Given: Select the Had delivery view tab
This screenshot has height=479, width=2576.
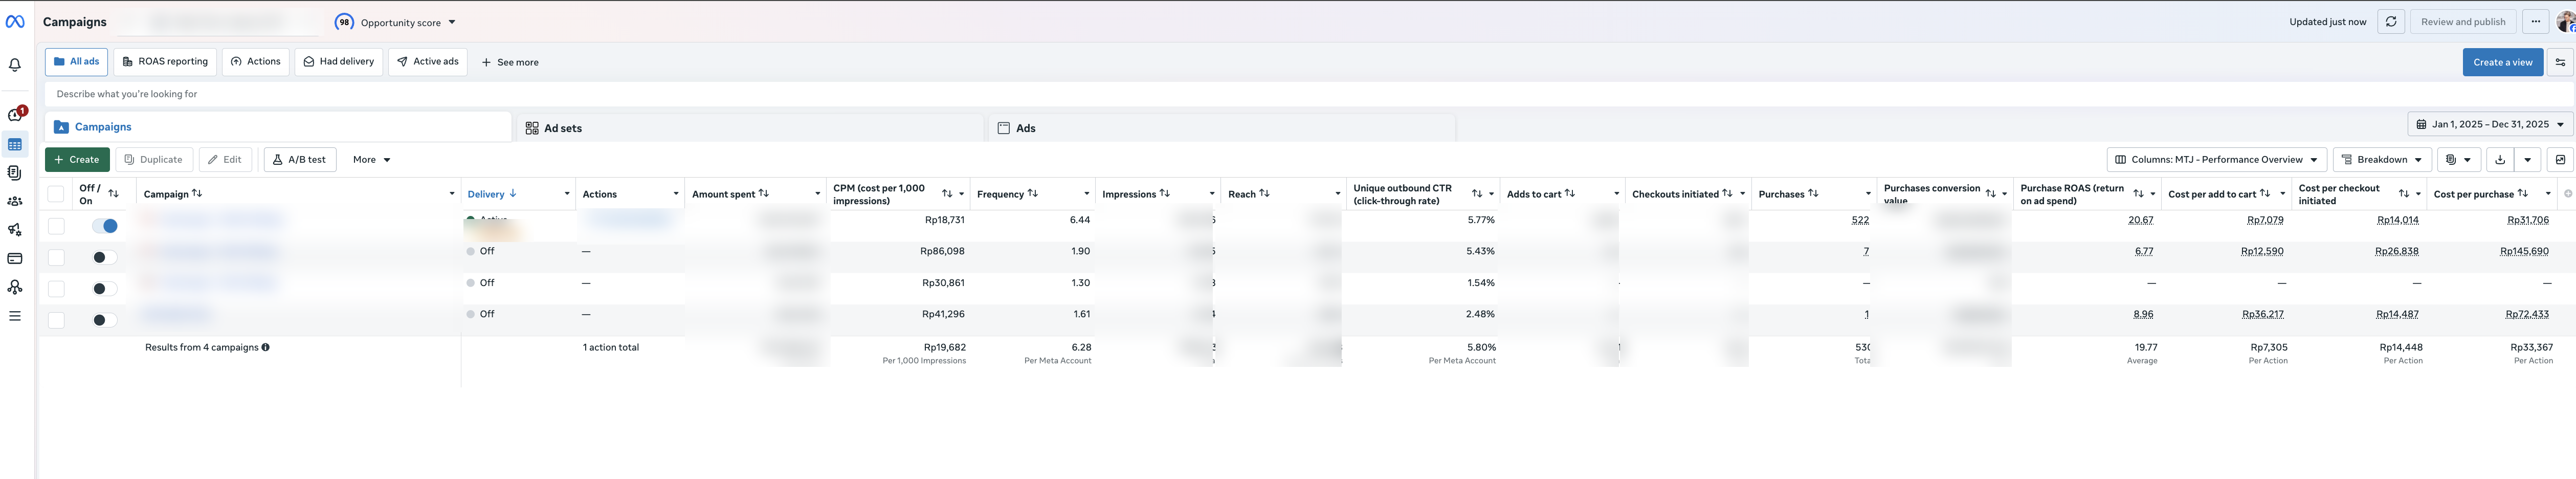Looking at the screenshot, I should pyautogui.click(x=339, y=62).
